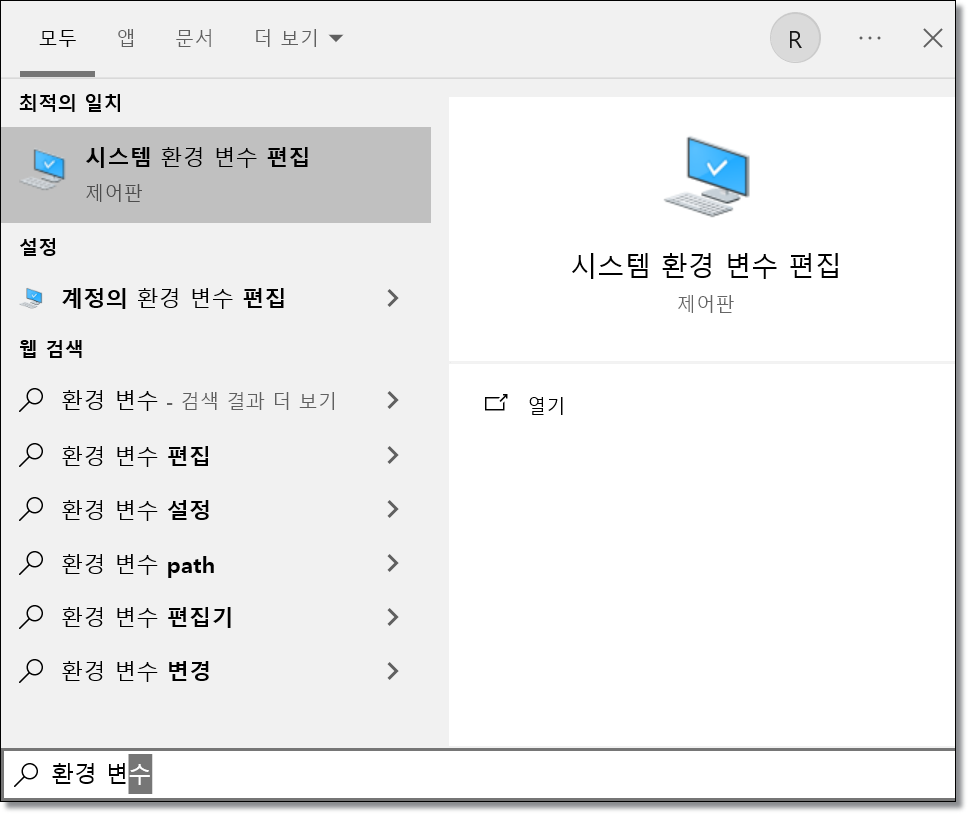Expand chevron for 환경 변수 path suggestion
This screenshot has height=829, width=968.
coord(393,564)
